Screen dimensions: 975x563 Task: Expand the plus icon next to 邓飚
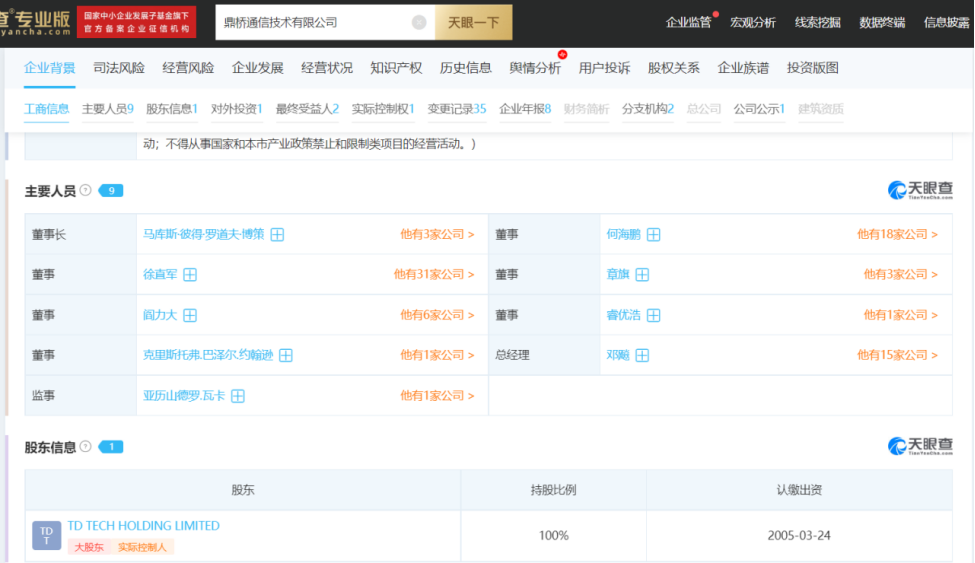pos(642,355)
